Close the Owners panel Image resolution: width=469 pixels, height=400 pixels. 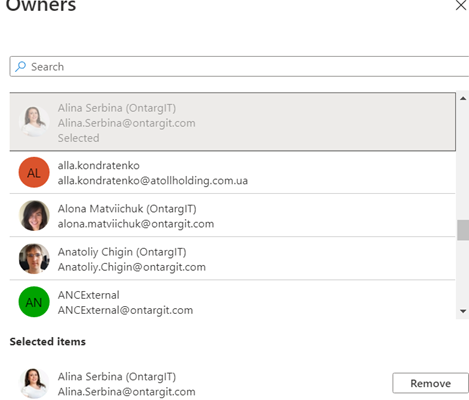tap(461, 5)
